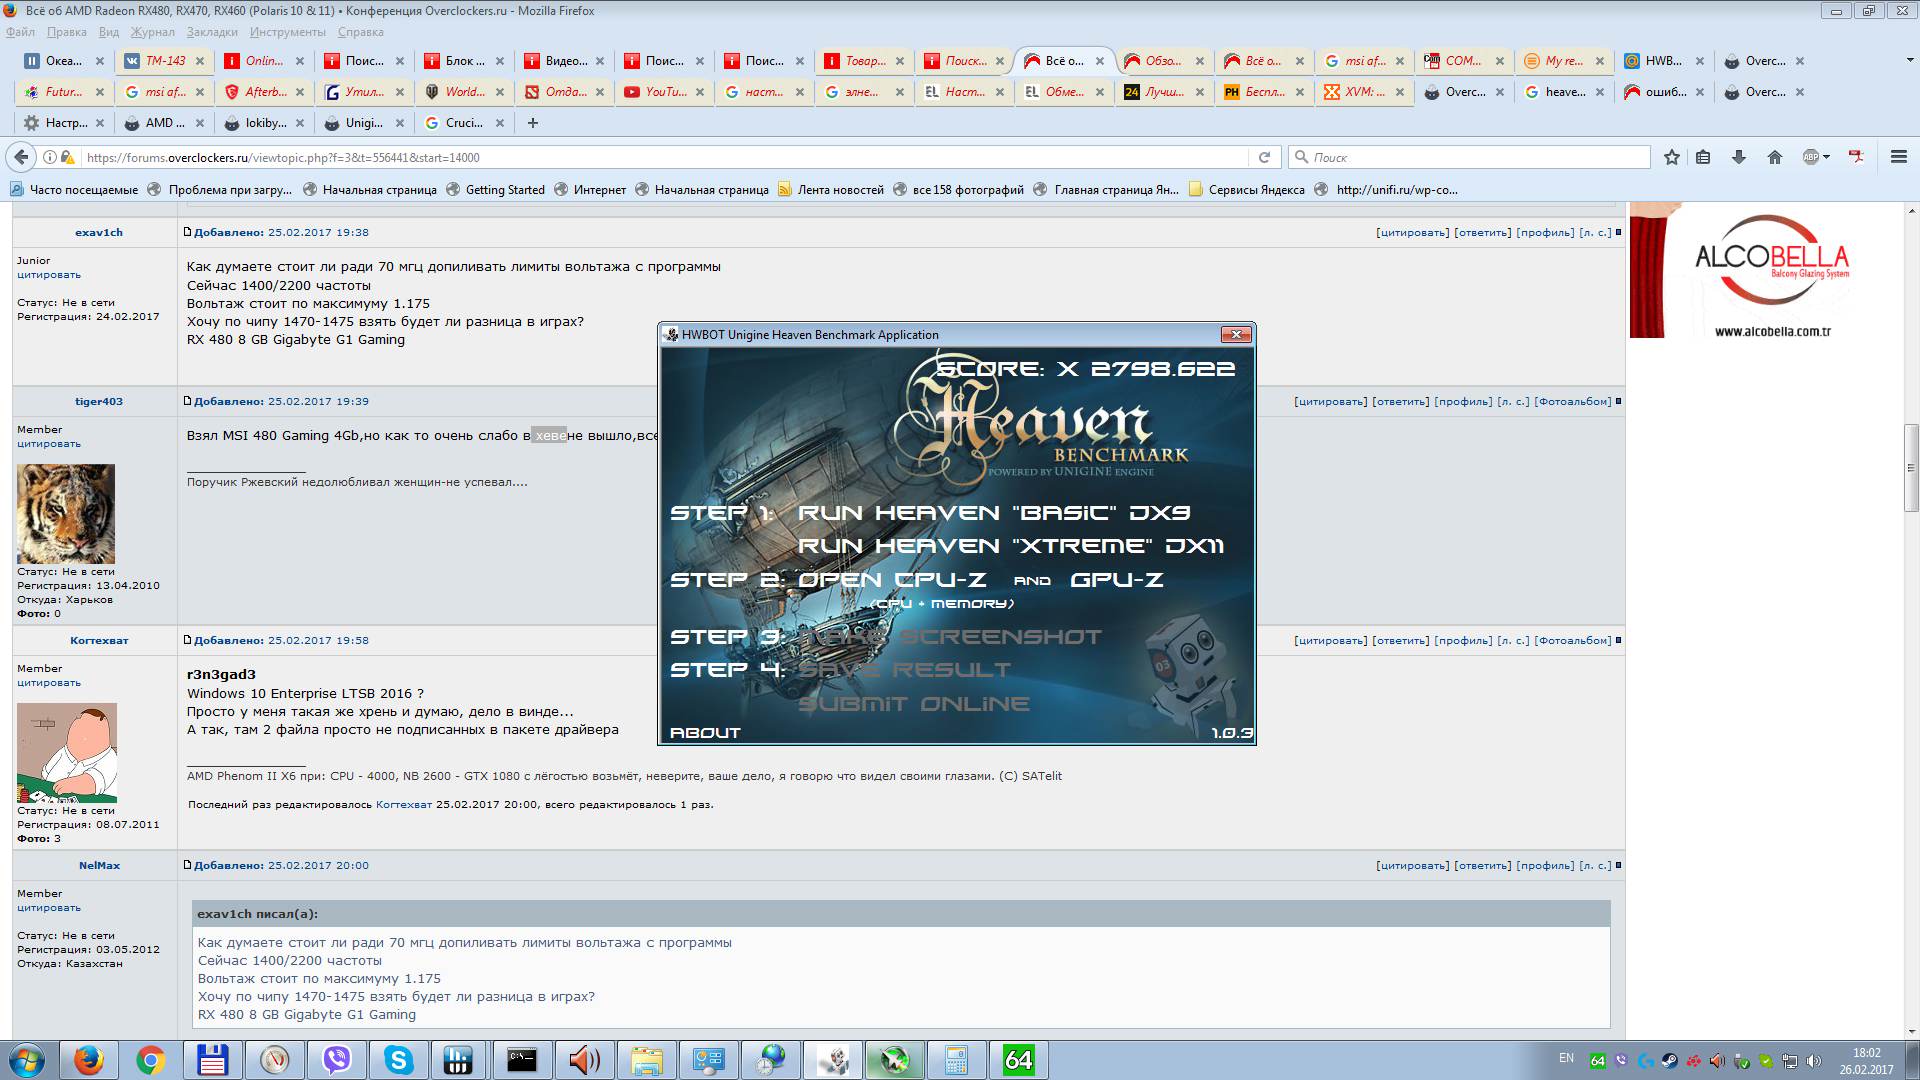Viewport: 1920px width, 1080px height.
Task: Switch to the Afterb... tab
Action: (264, 92)
